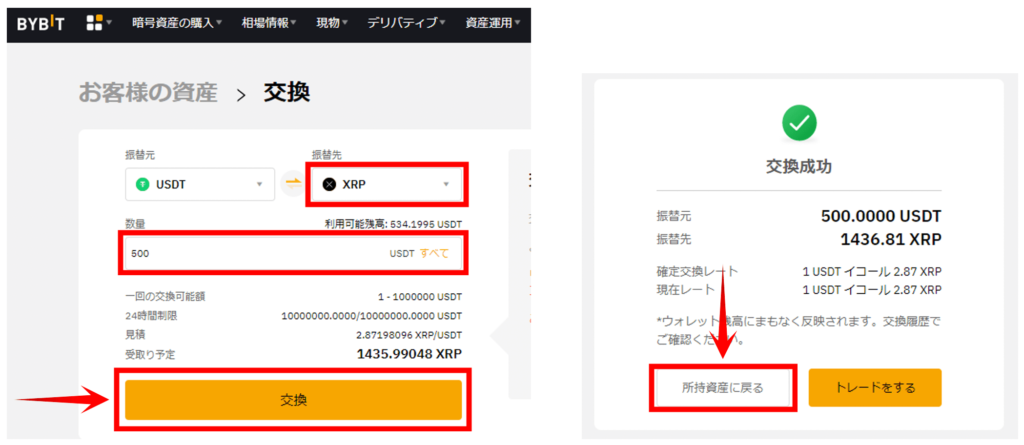
Task: Open the デリバティブ menu
Action: click(406, 24)
